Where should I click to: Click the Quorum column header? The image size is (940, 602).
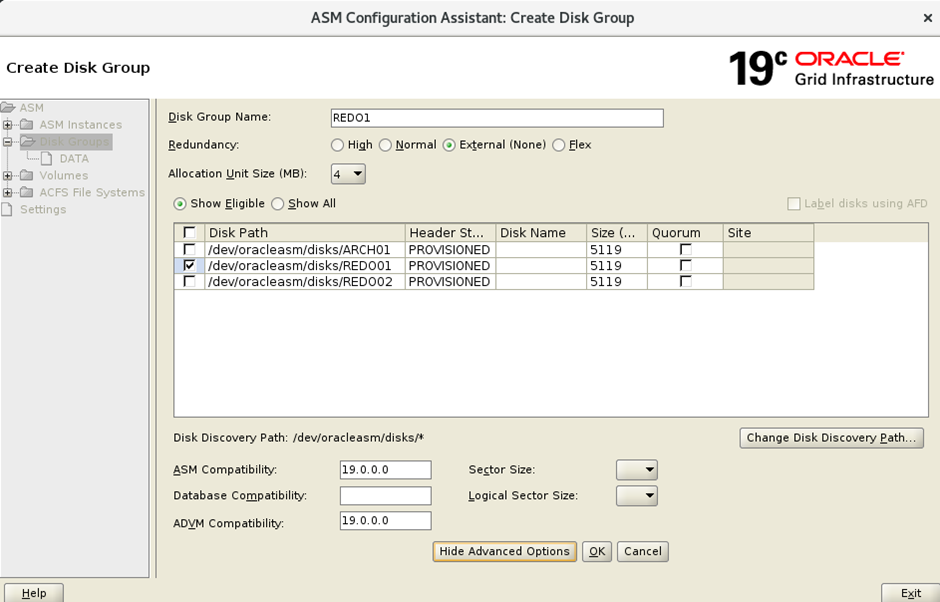point(685,233)
